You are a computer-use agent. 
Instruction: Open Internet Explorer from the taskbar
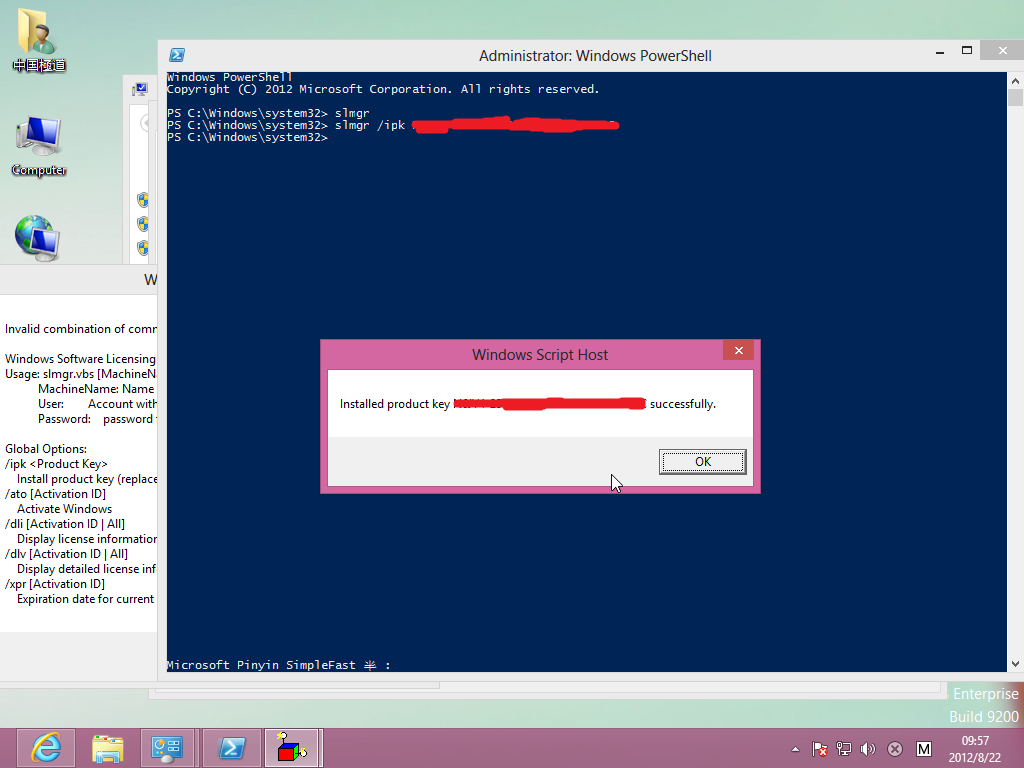46,748
